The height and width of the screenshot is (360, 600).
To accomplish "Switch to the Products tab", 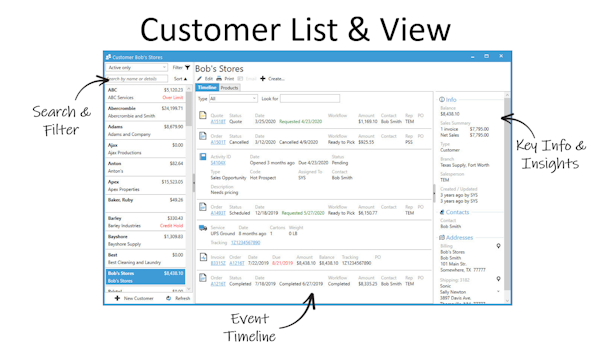I will pos(230,88).
